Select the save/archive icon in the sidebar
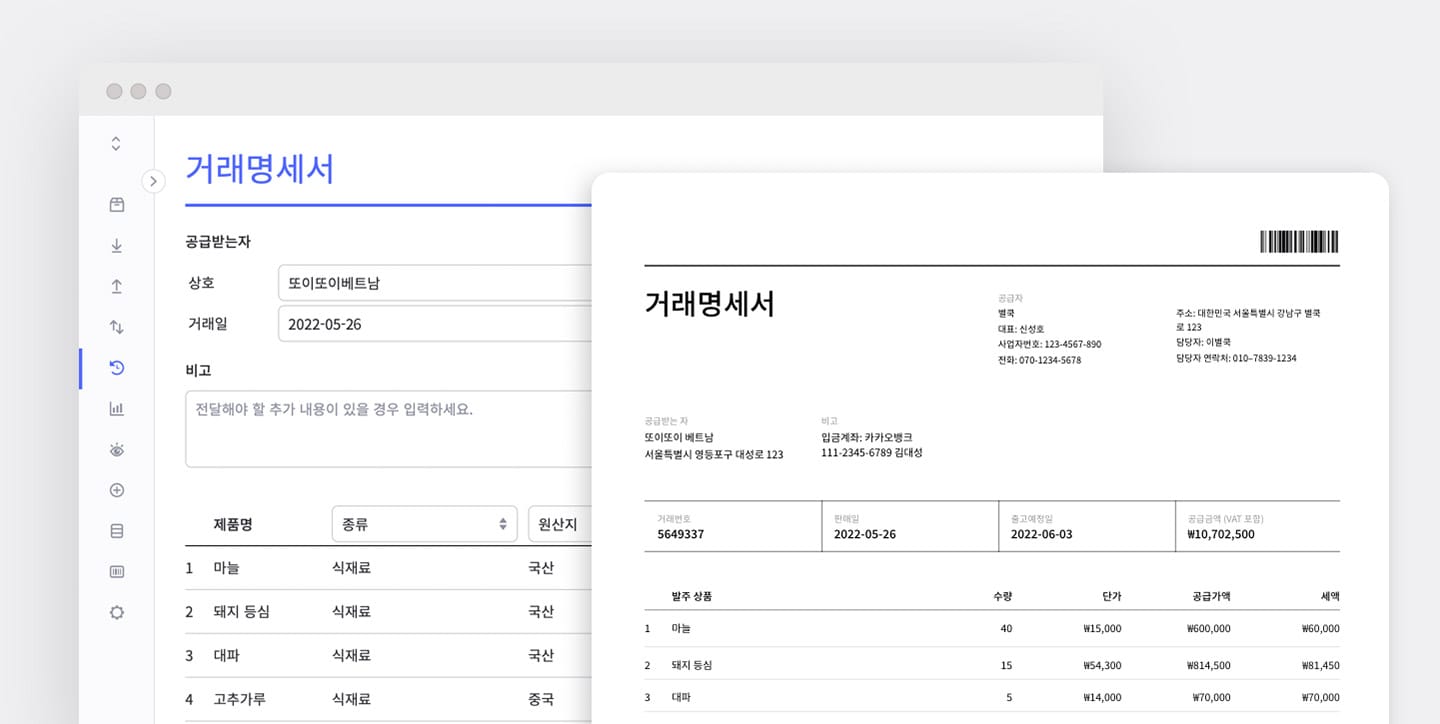The height and width of the screenshot is (724, 1440). point(116,204)
